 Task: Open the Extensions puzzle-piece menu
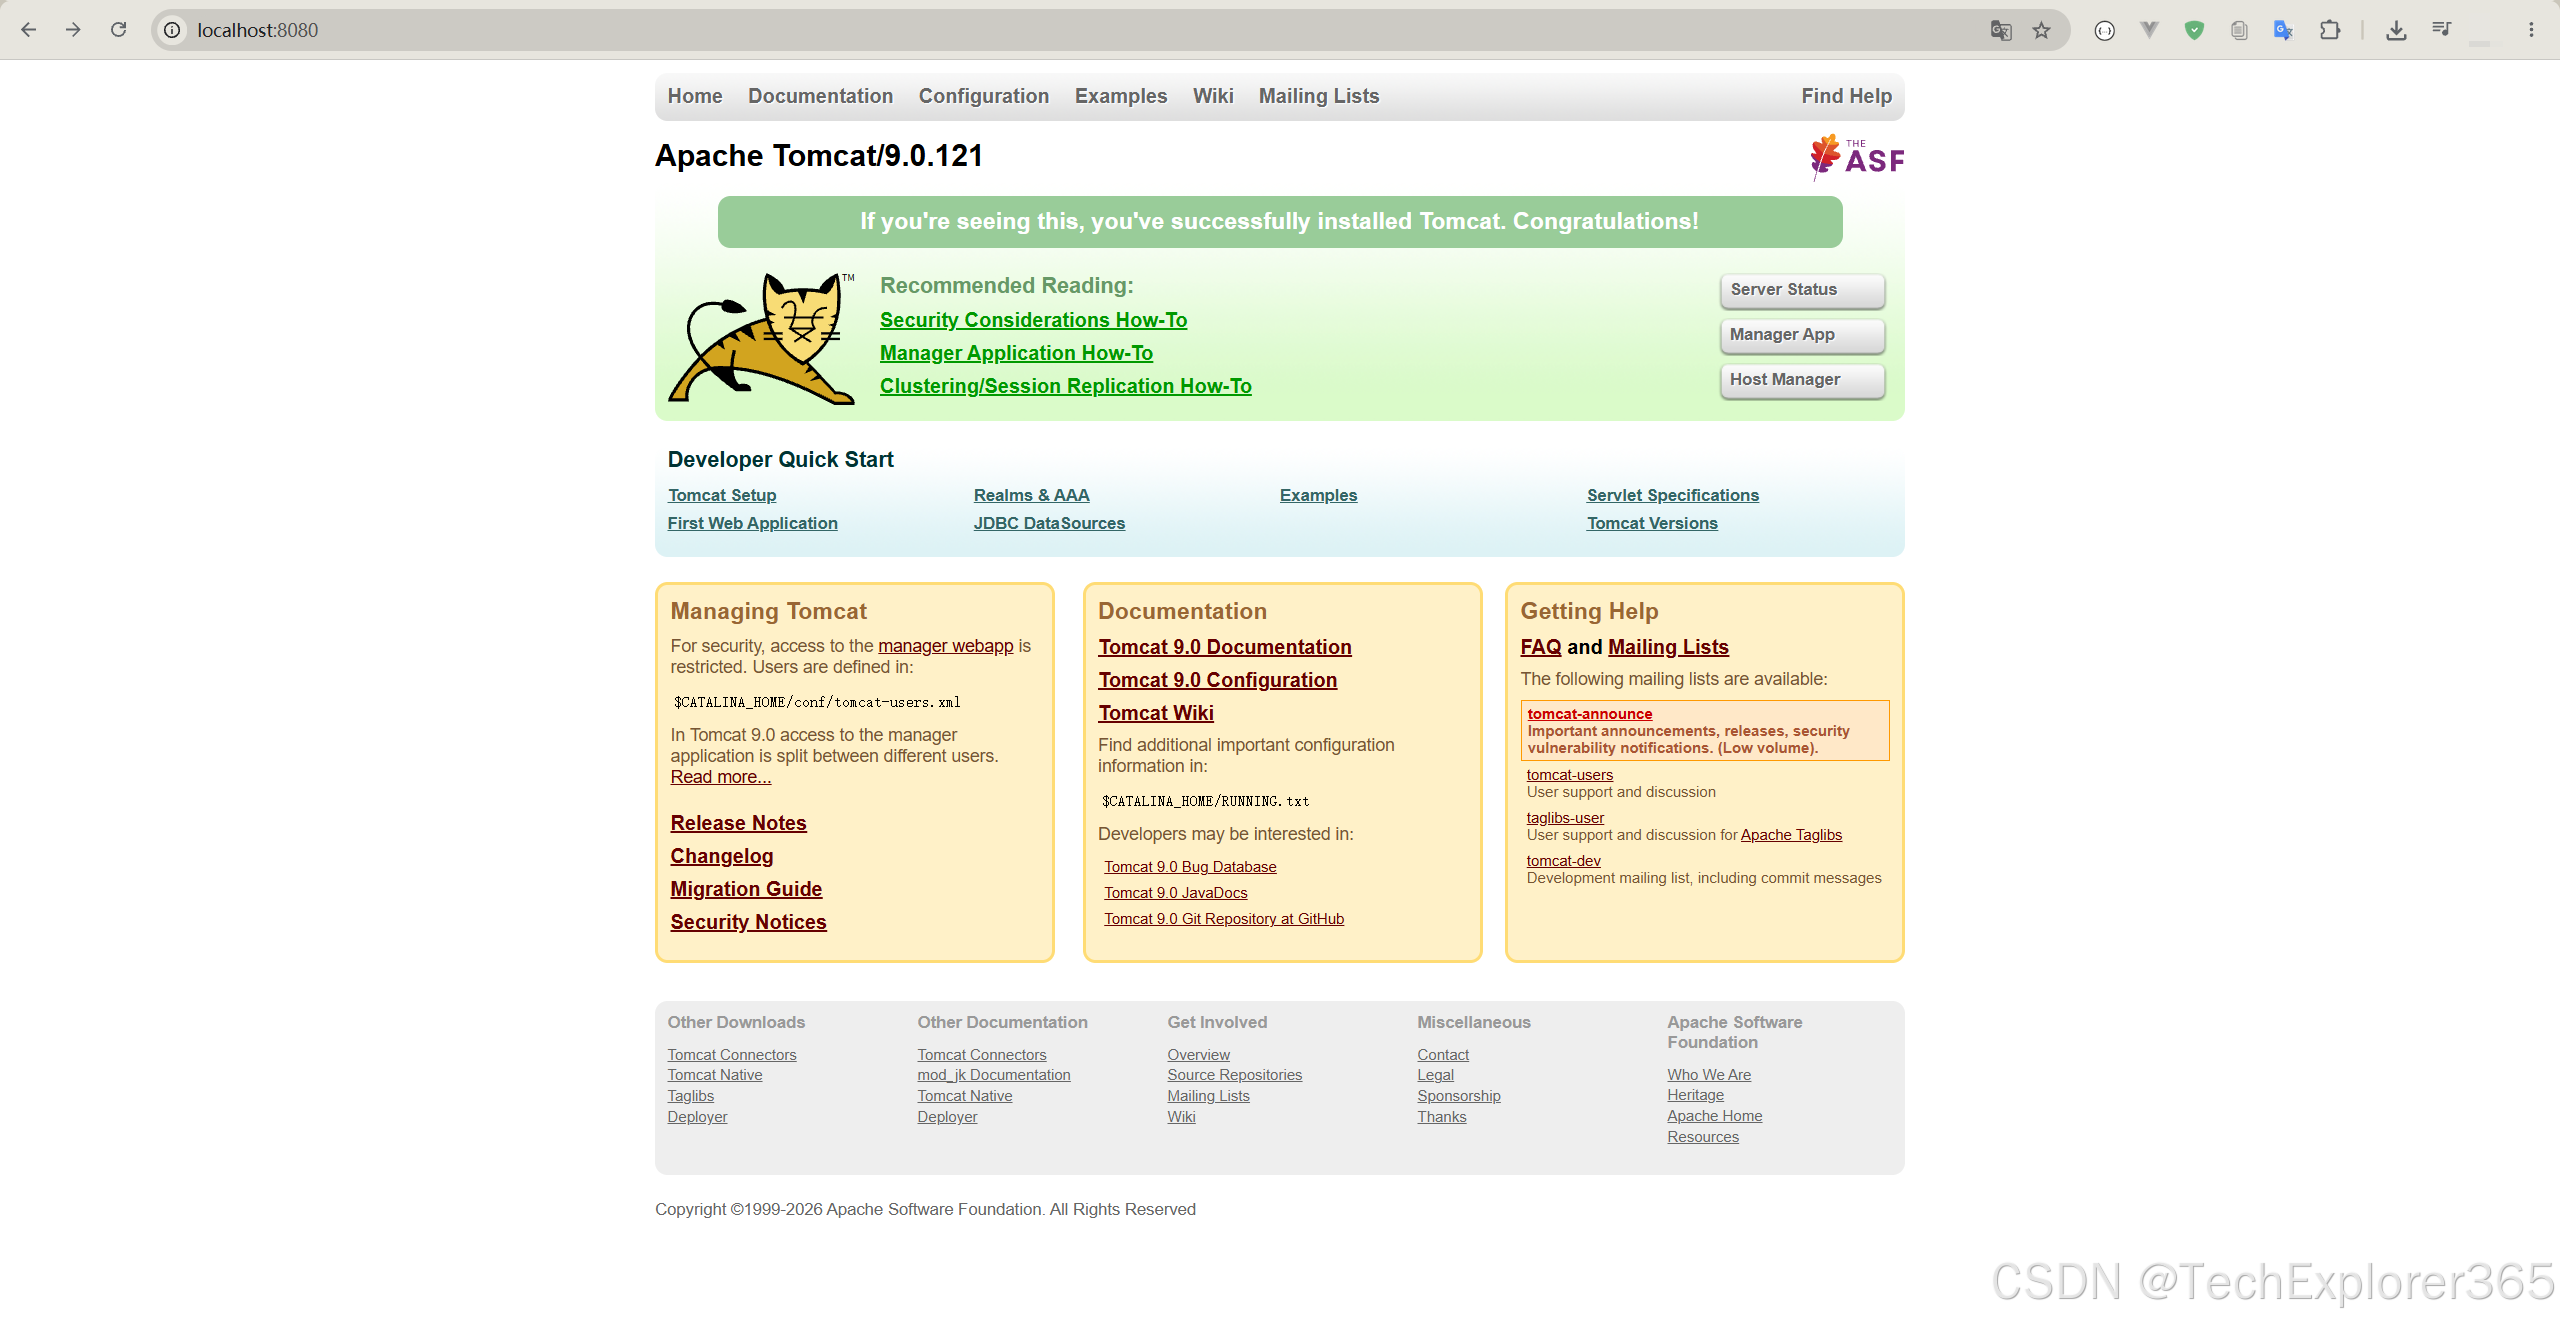pos(2330,30)
